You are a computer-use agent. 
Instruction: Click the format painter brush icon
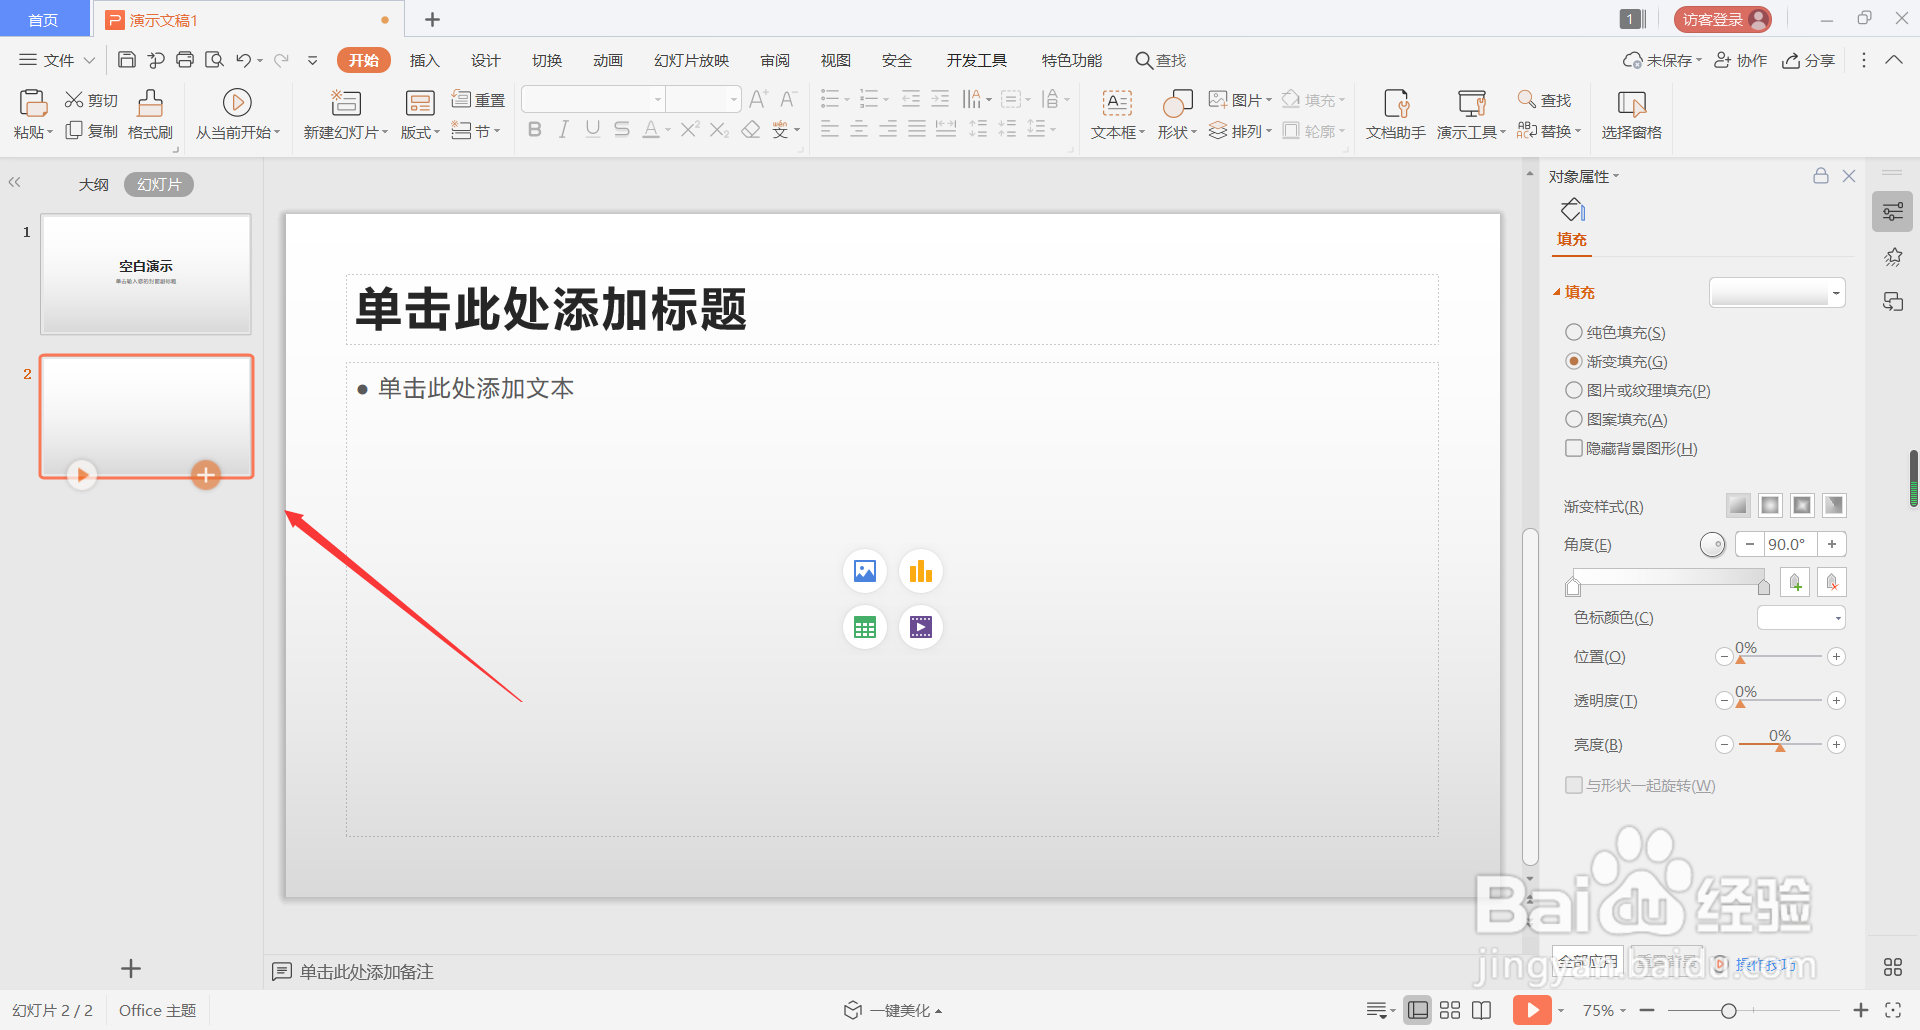pos(150,103)
